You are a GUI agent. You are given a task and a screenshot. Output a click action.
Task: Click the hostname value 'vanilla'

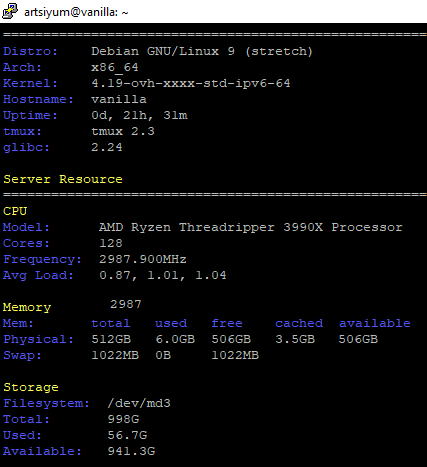pos(119,99)
